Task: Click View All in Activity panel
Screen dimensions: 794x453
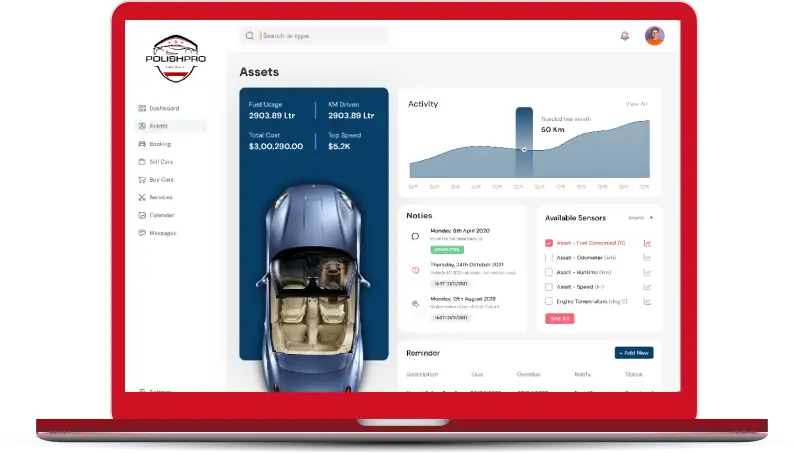Action: tap(636, 104)
